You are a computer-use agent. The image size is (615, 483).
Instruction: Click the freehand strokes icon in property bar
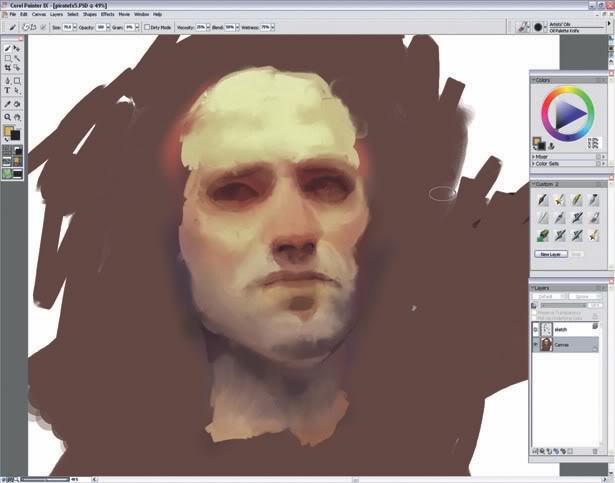tap(26, 27)
